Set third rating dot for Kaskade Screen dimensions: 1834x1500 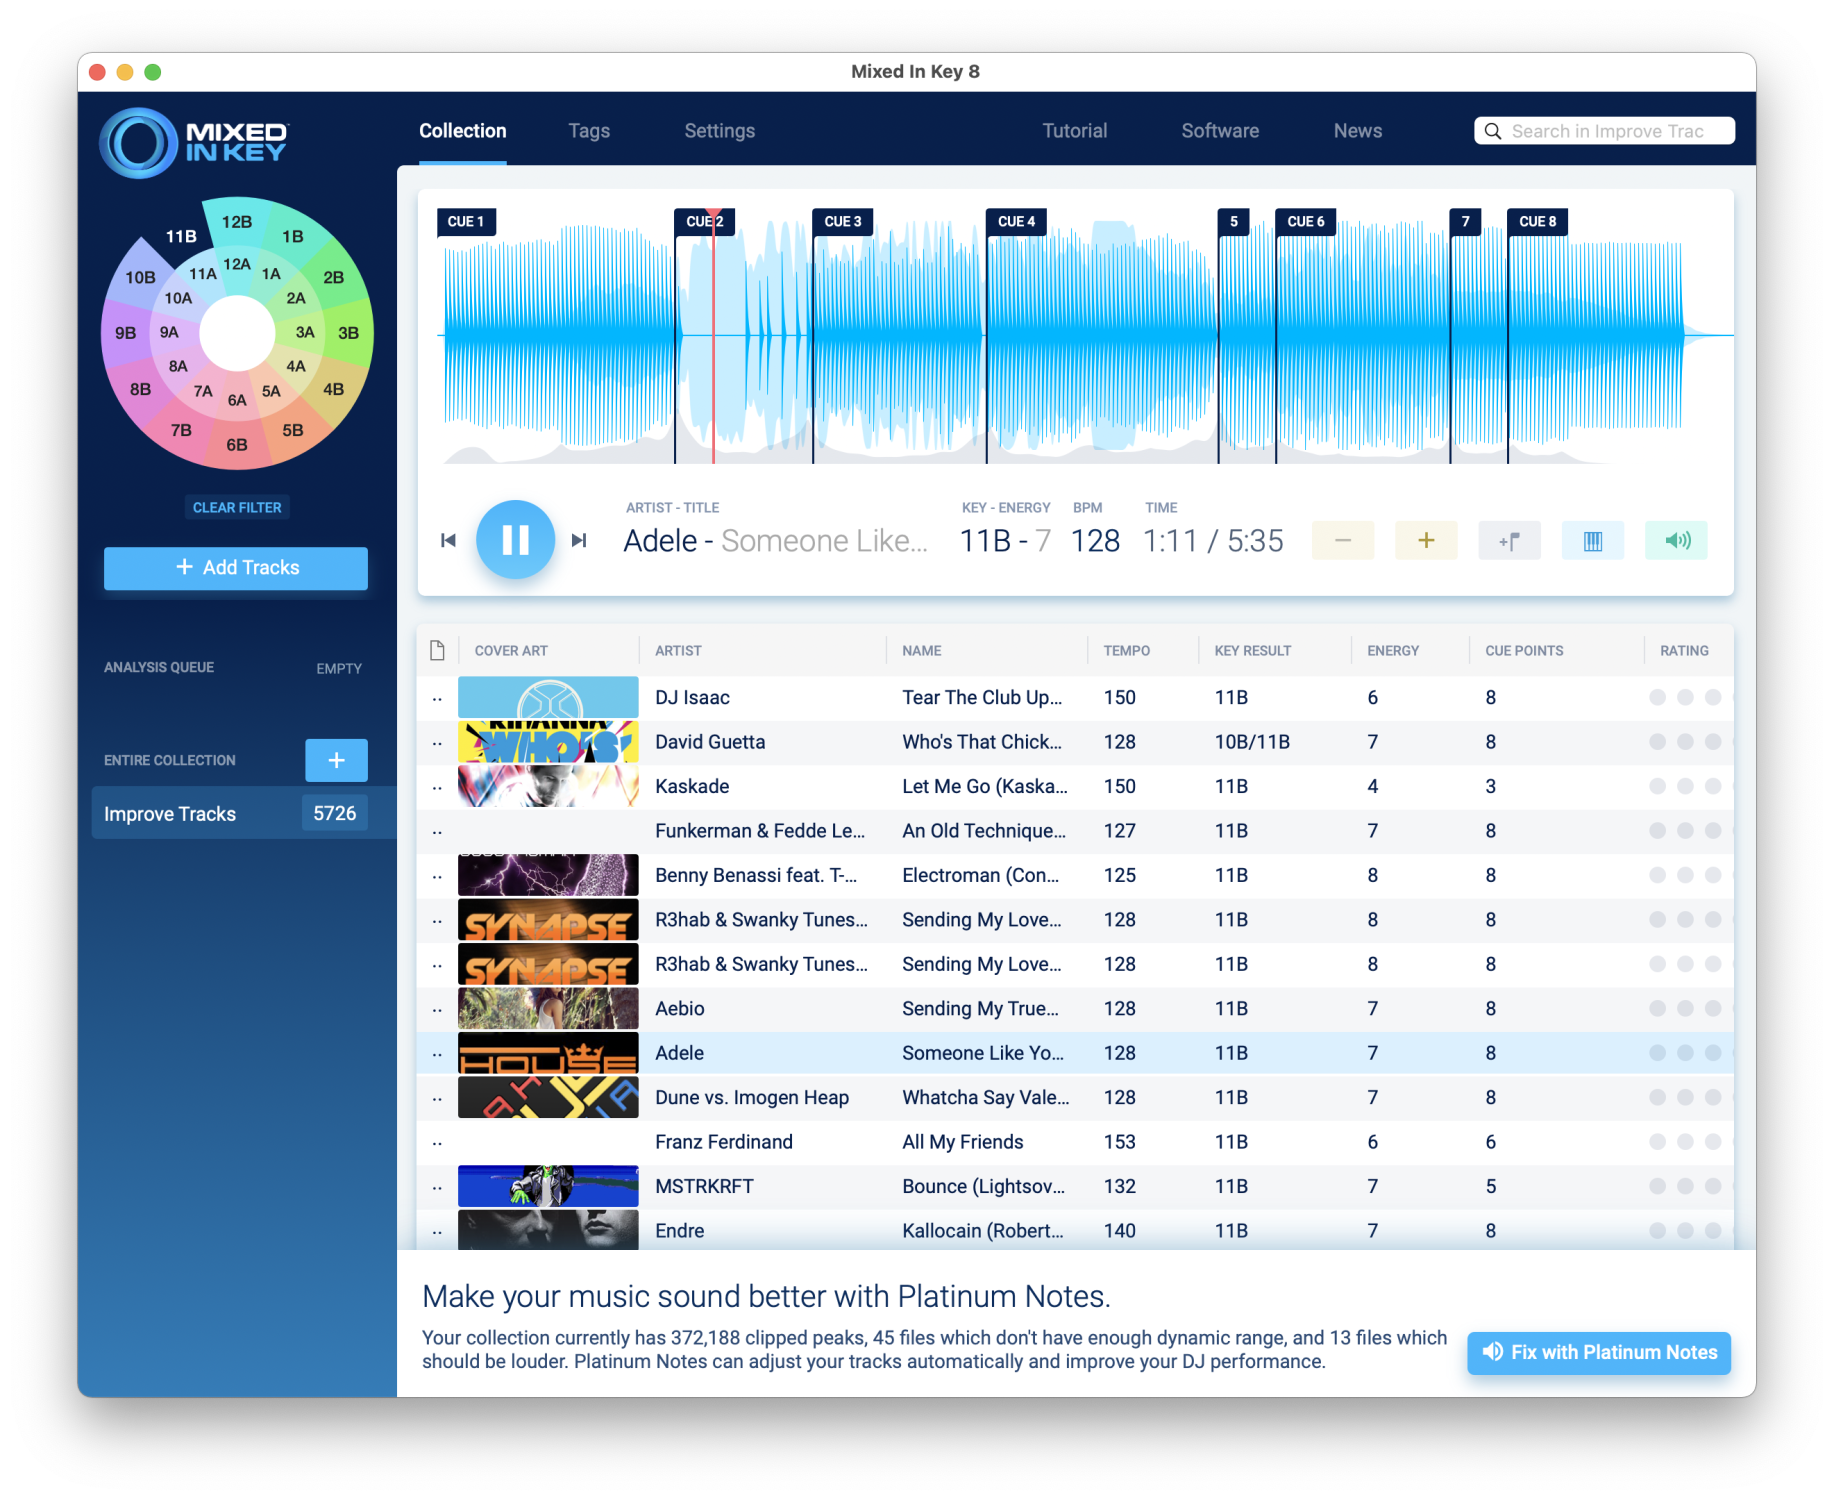pyautogui.click(x=1713, y=786)
